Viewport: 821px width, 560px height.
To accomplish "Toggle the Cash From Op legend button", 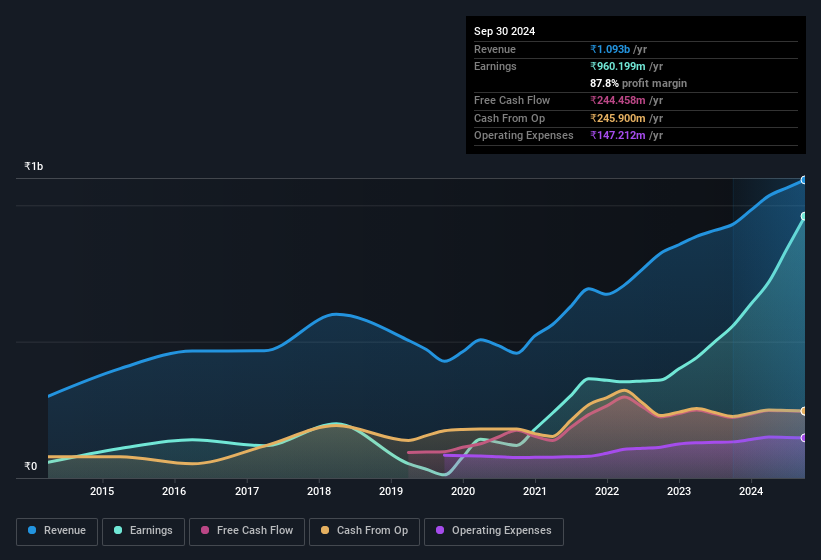I will click(364, 531).
